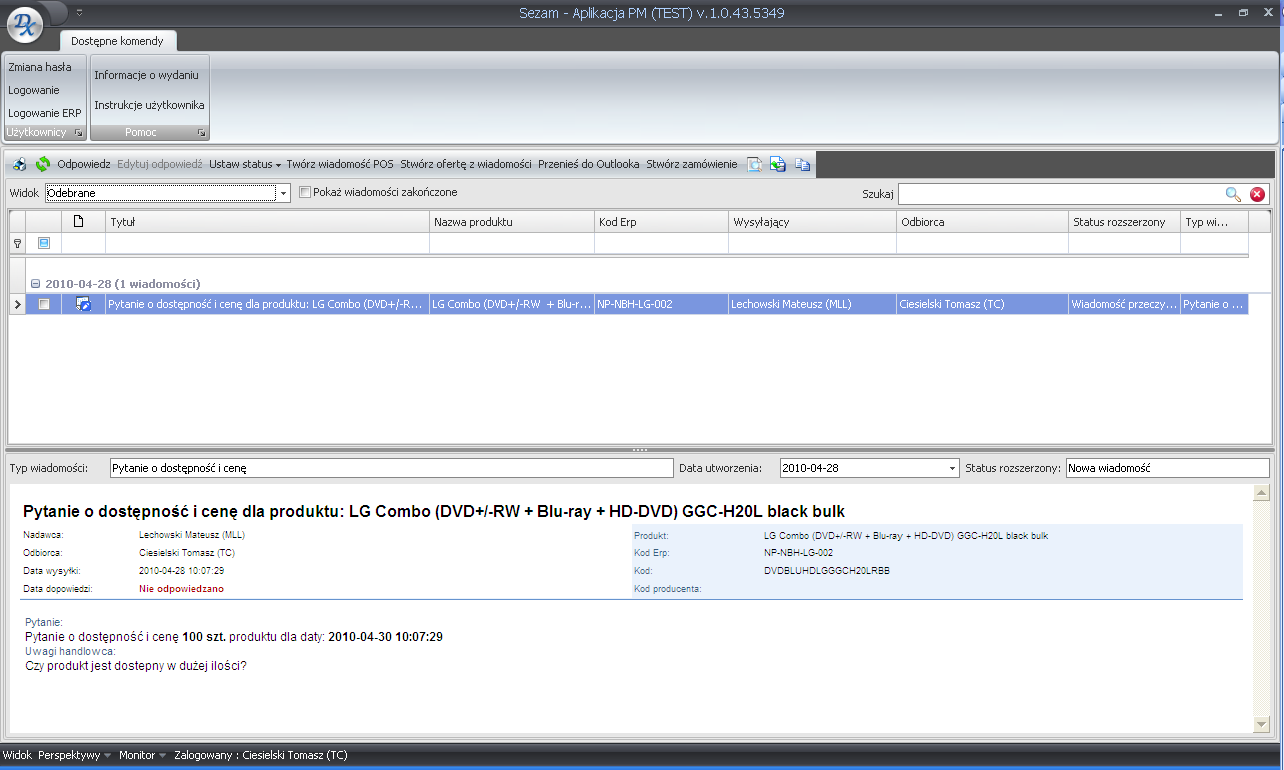Open the Monitor menu in status bar
This screenshot has width=1284, height=770.
click(x=143, y=755)
